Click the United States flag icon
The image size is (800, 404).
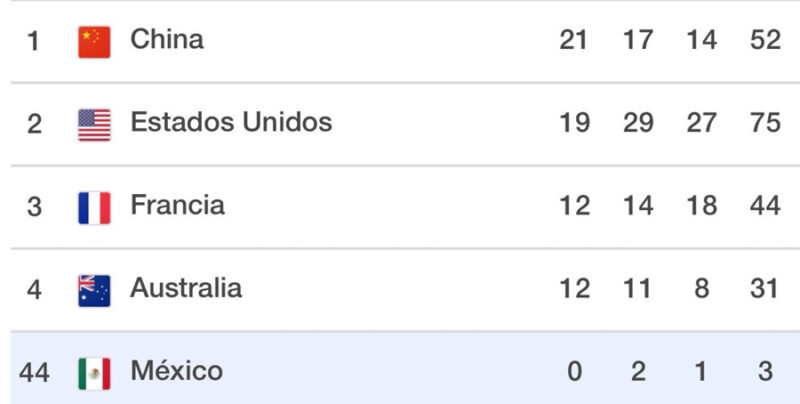click(x=94, y=124)
